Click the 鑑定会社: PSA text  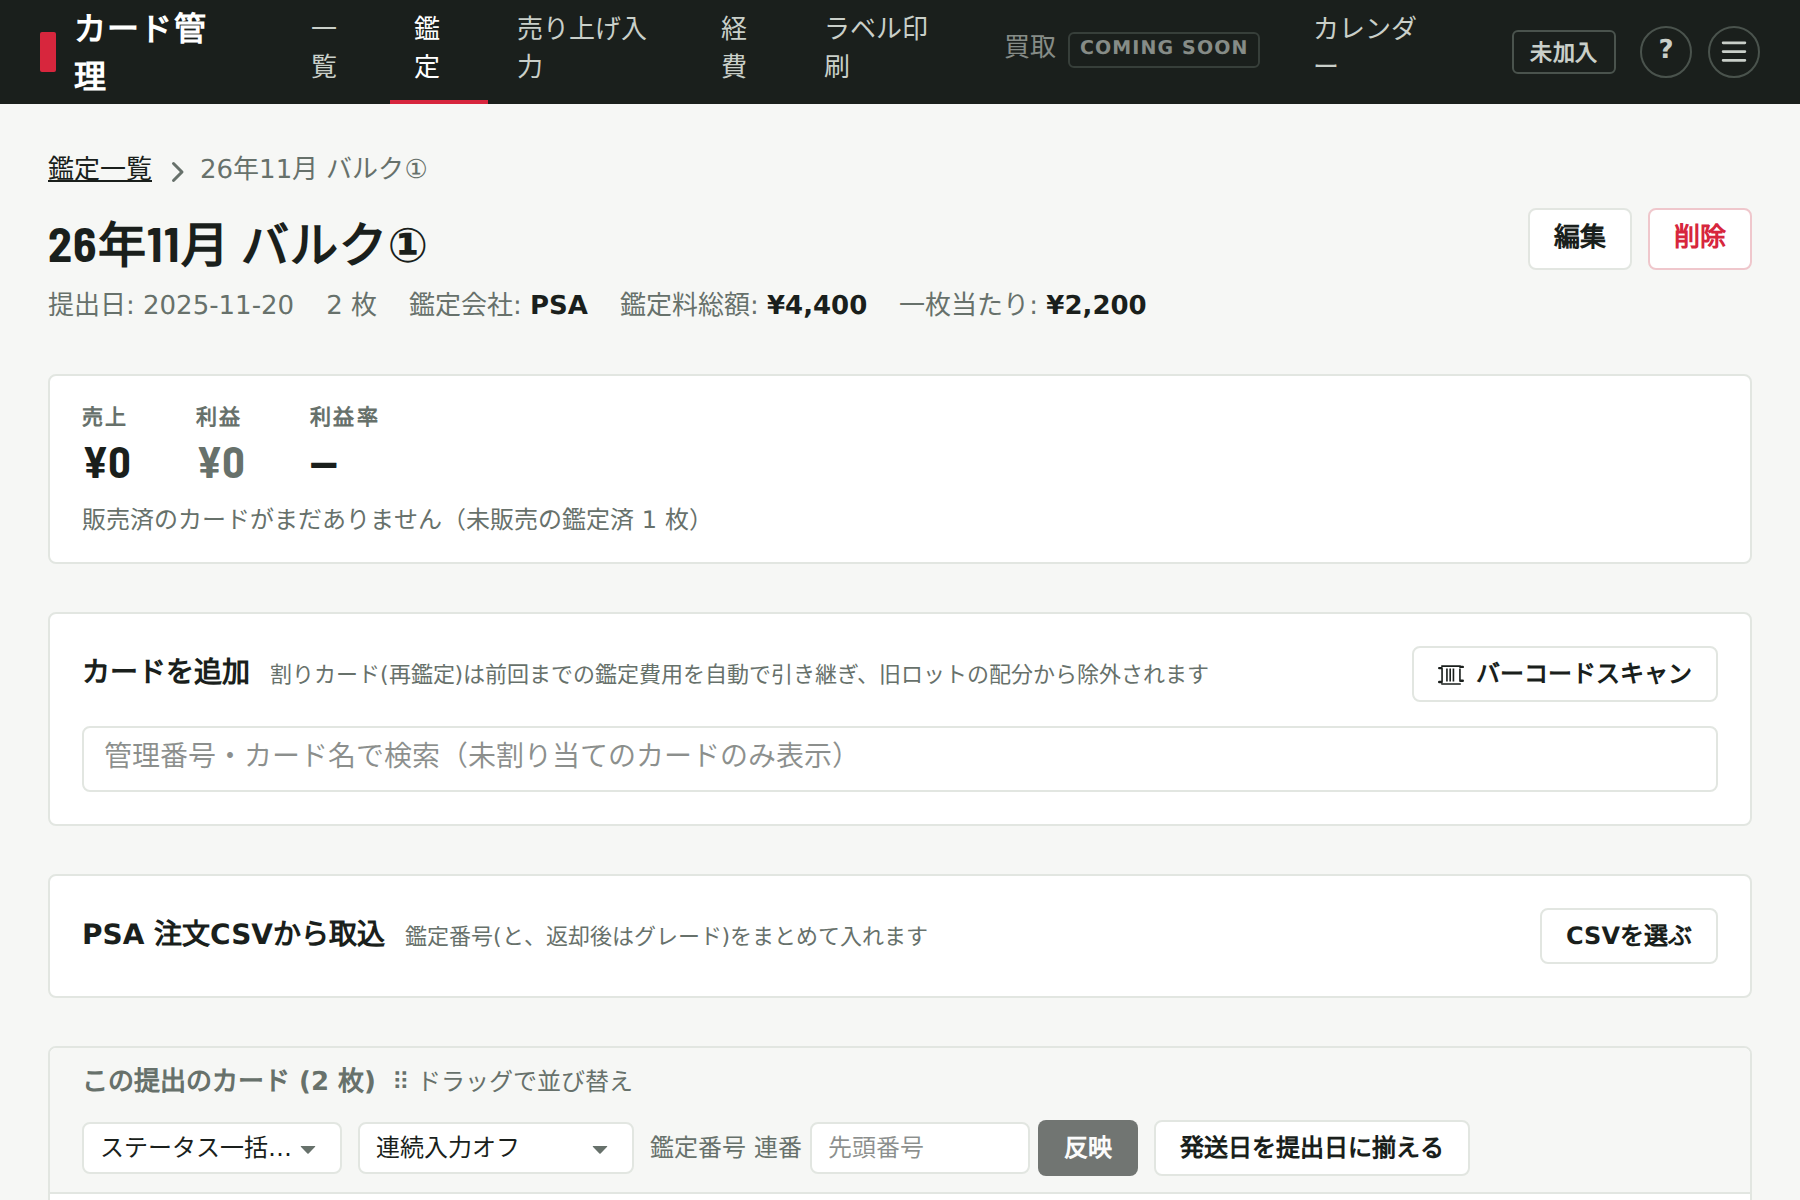click(498, 305)
